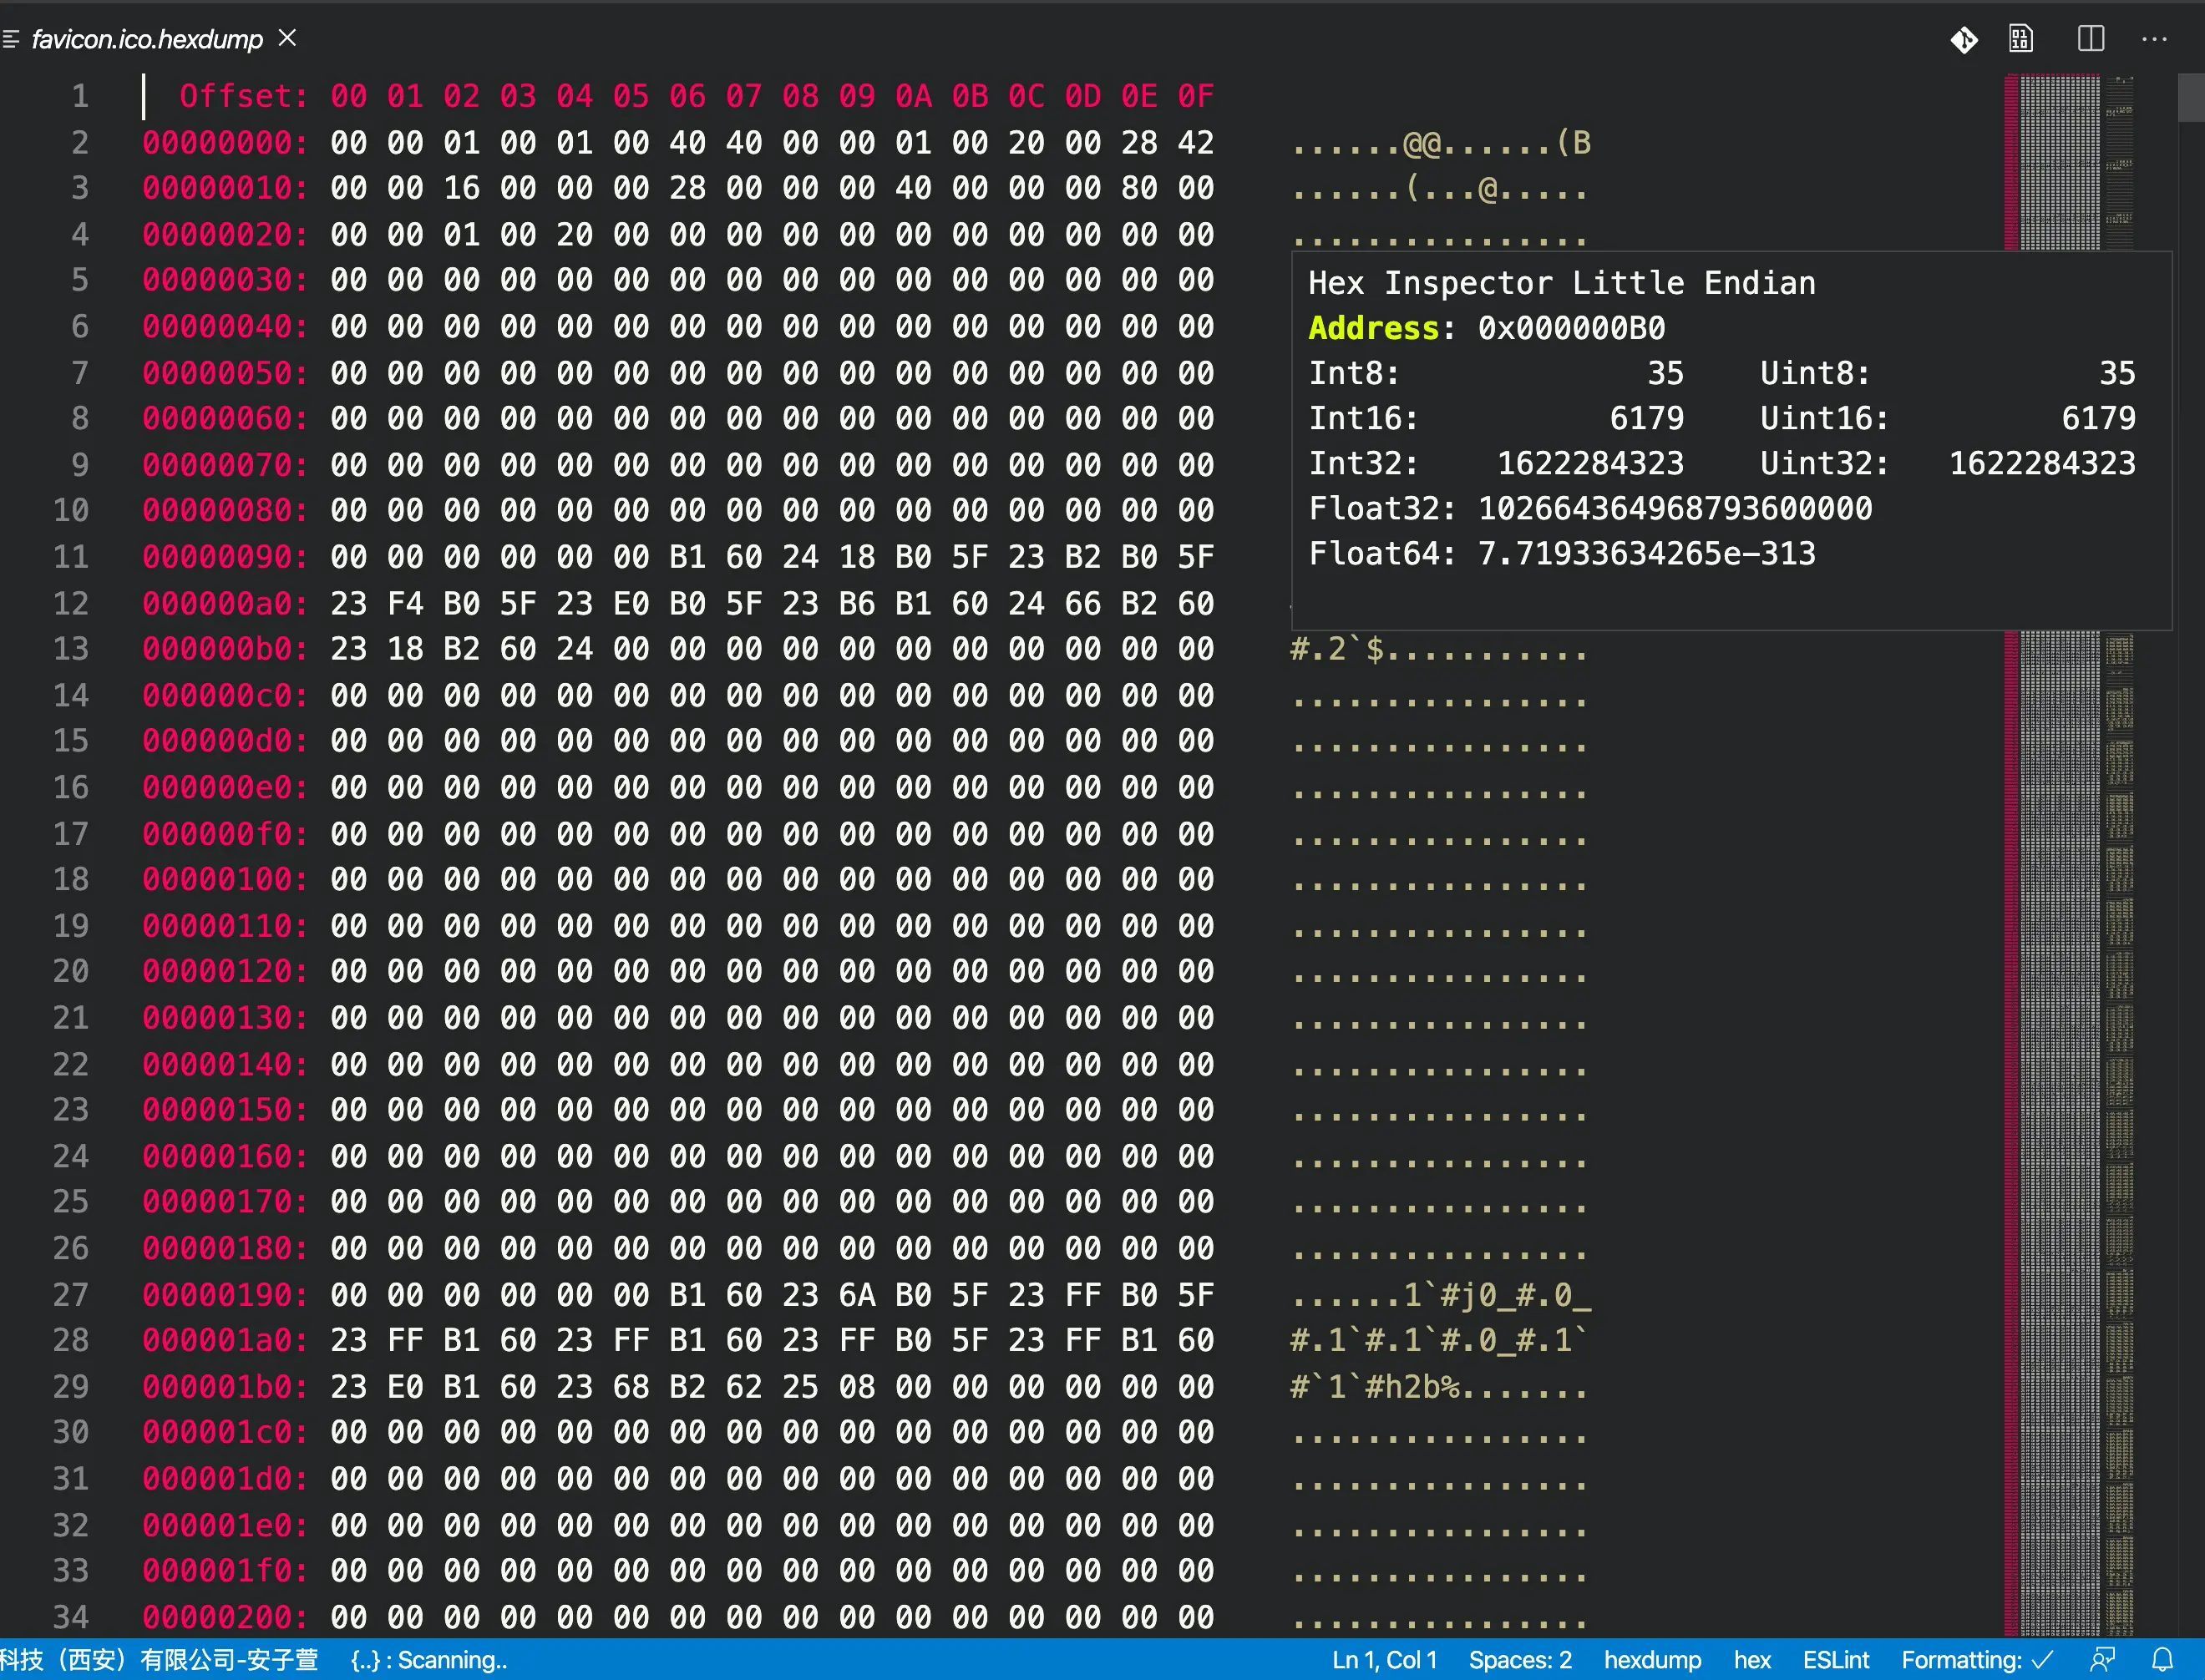Click the hex status bar item
The width and height of the screenshot is (2205, 1680).
[x=1752, y=1660]
